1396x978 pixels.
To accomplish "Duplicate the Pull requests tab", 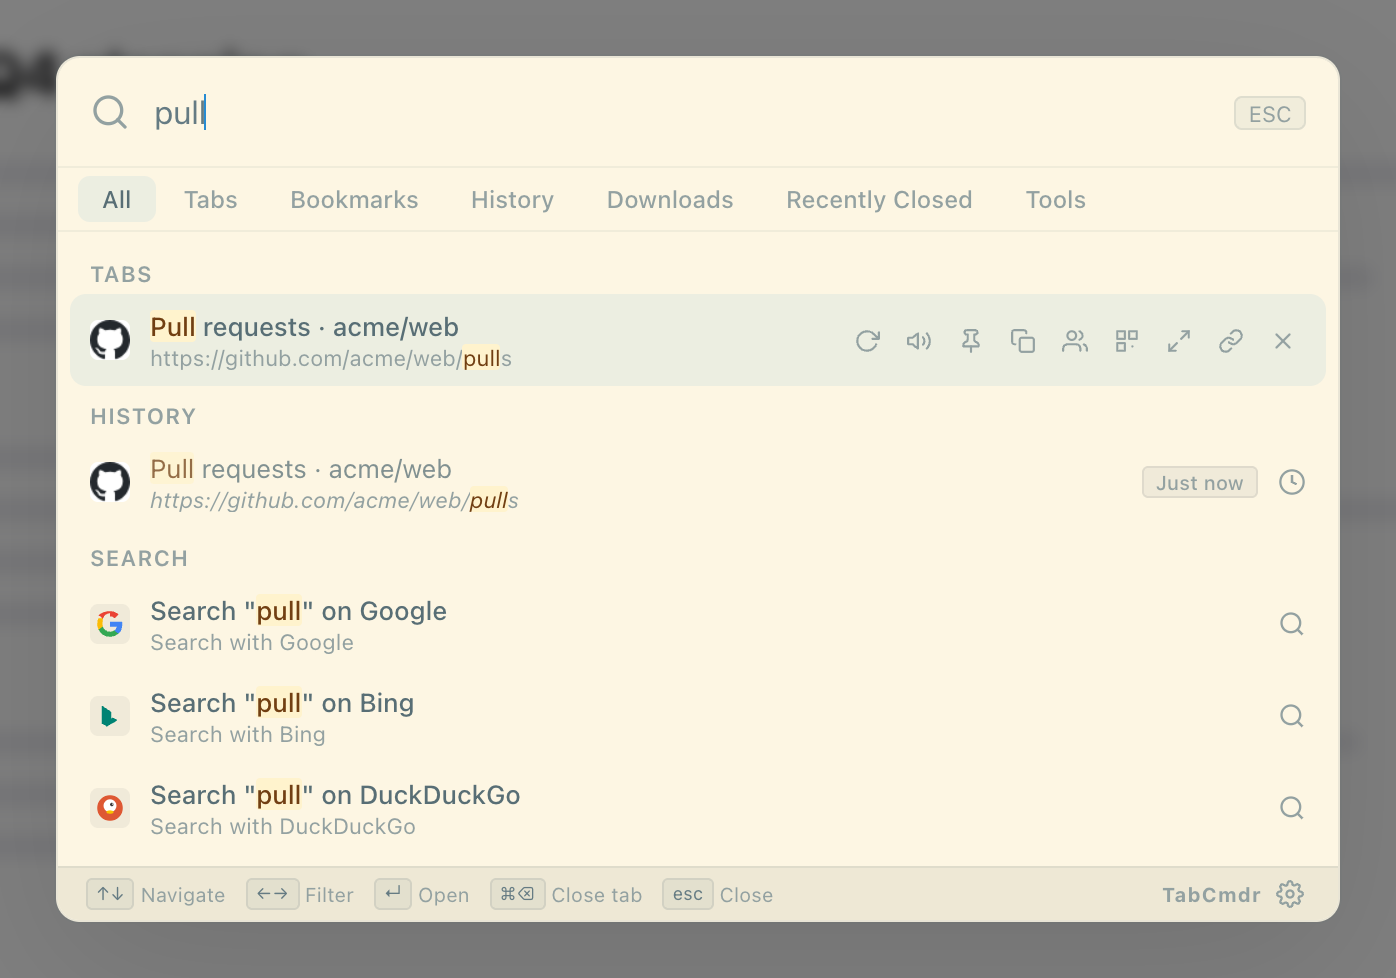I will point(1023,341).
